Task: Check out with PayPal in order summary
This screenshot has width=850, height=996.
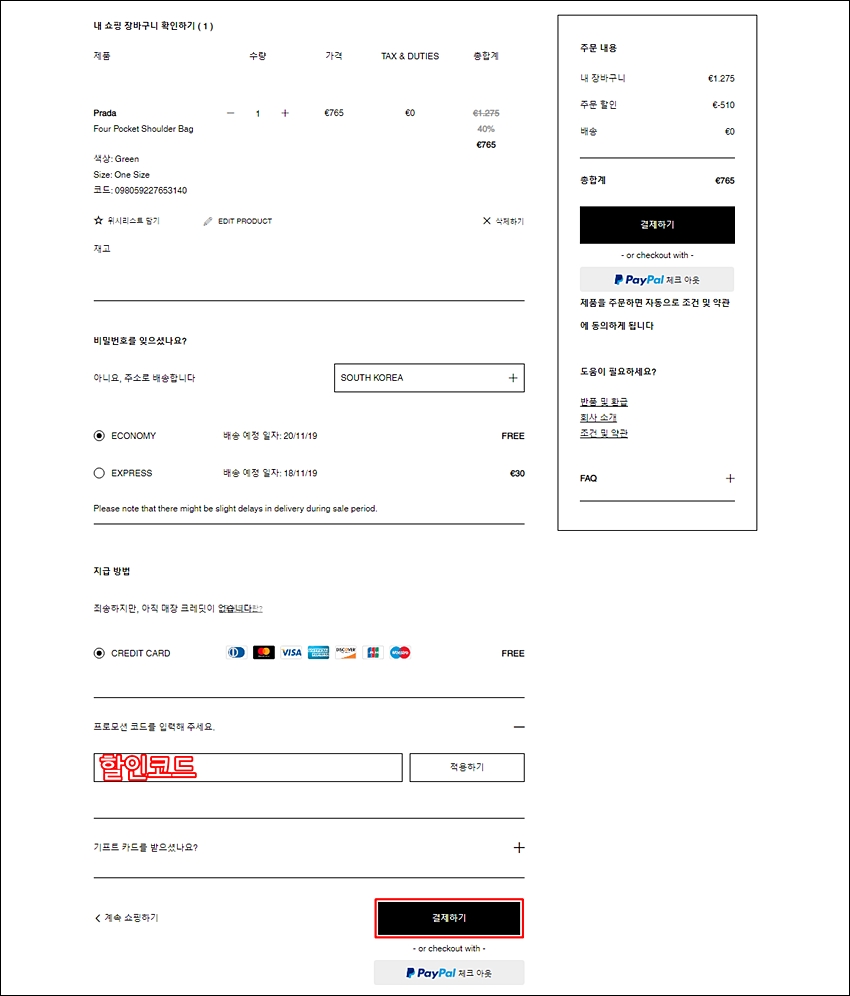Action: pos(657,279)
